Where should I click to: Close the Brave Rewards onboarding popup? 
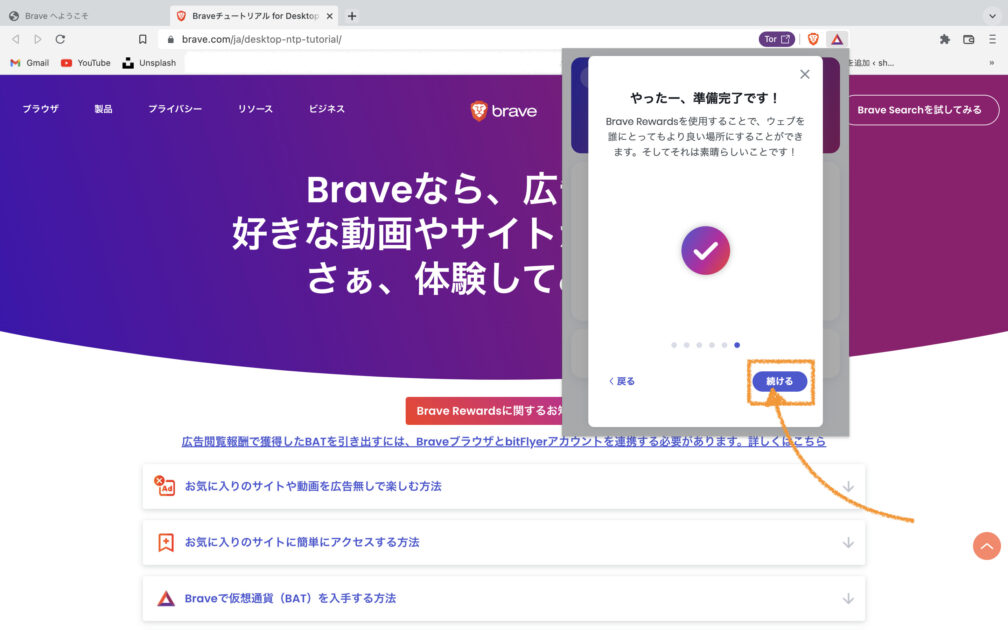coord(805,74)
